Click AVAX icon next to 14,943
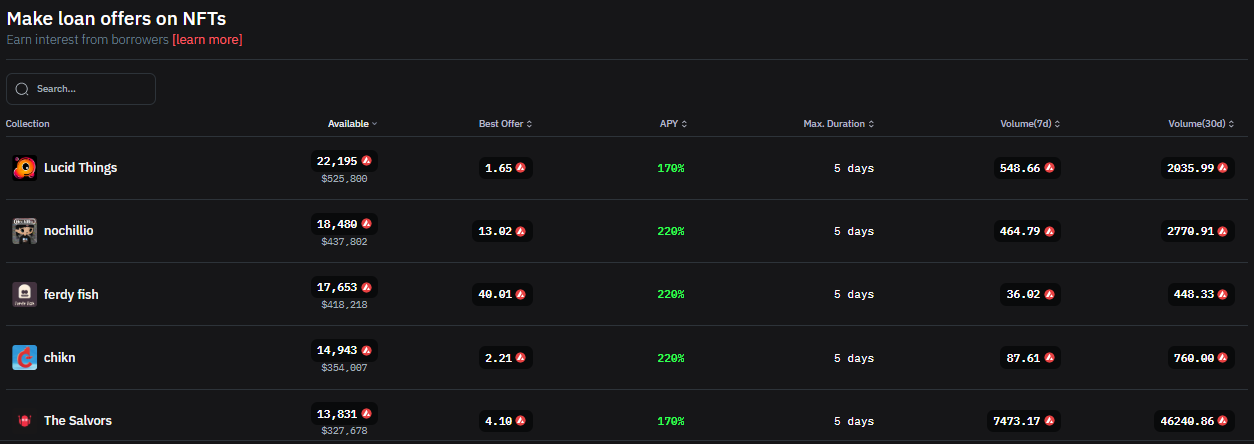This screenshot has width=1254, height=444. click(367, 351)
